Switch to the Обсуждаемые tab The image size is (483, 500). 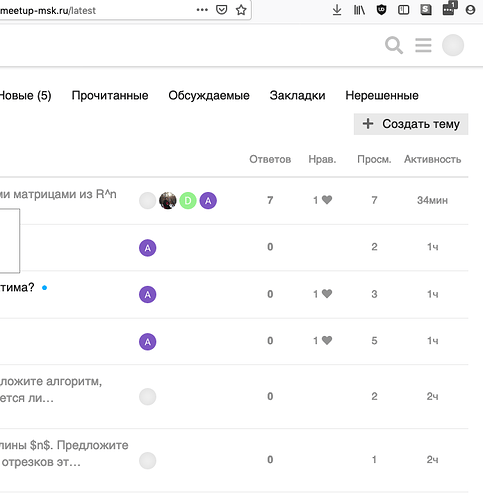point(209,96)
